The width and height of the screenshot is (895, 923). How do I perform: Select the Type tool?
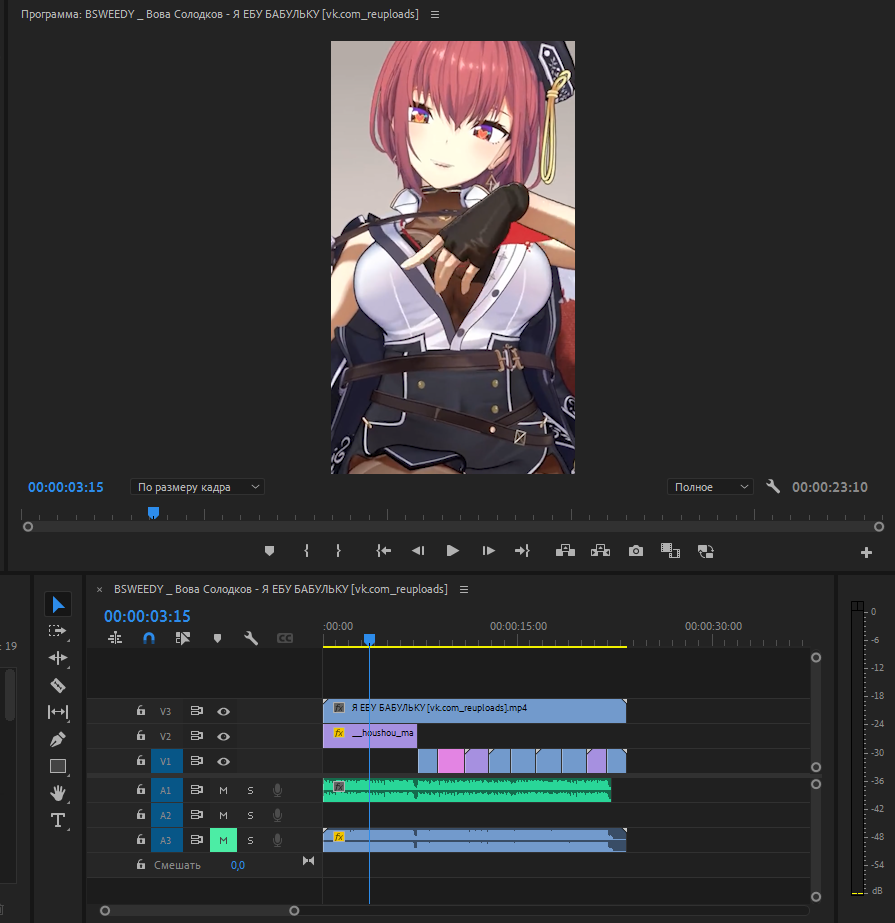click(58, 820)
